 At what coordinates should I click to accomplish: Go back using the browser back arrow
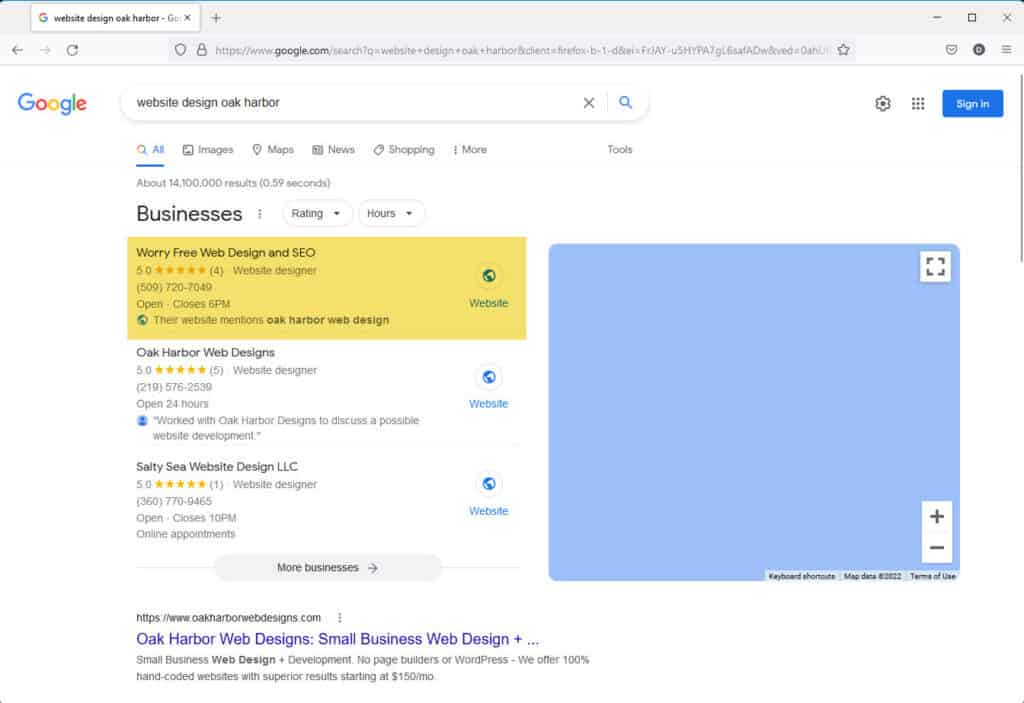tap(18, 50)
